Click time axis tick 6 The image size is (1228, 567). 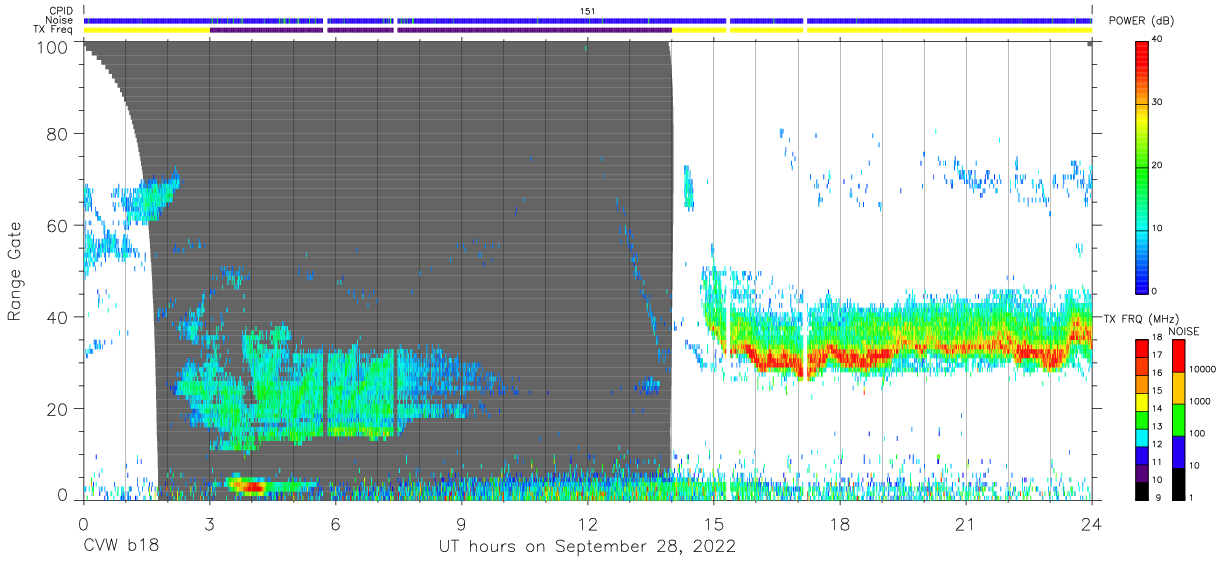click(335, 524)
